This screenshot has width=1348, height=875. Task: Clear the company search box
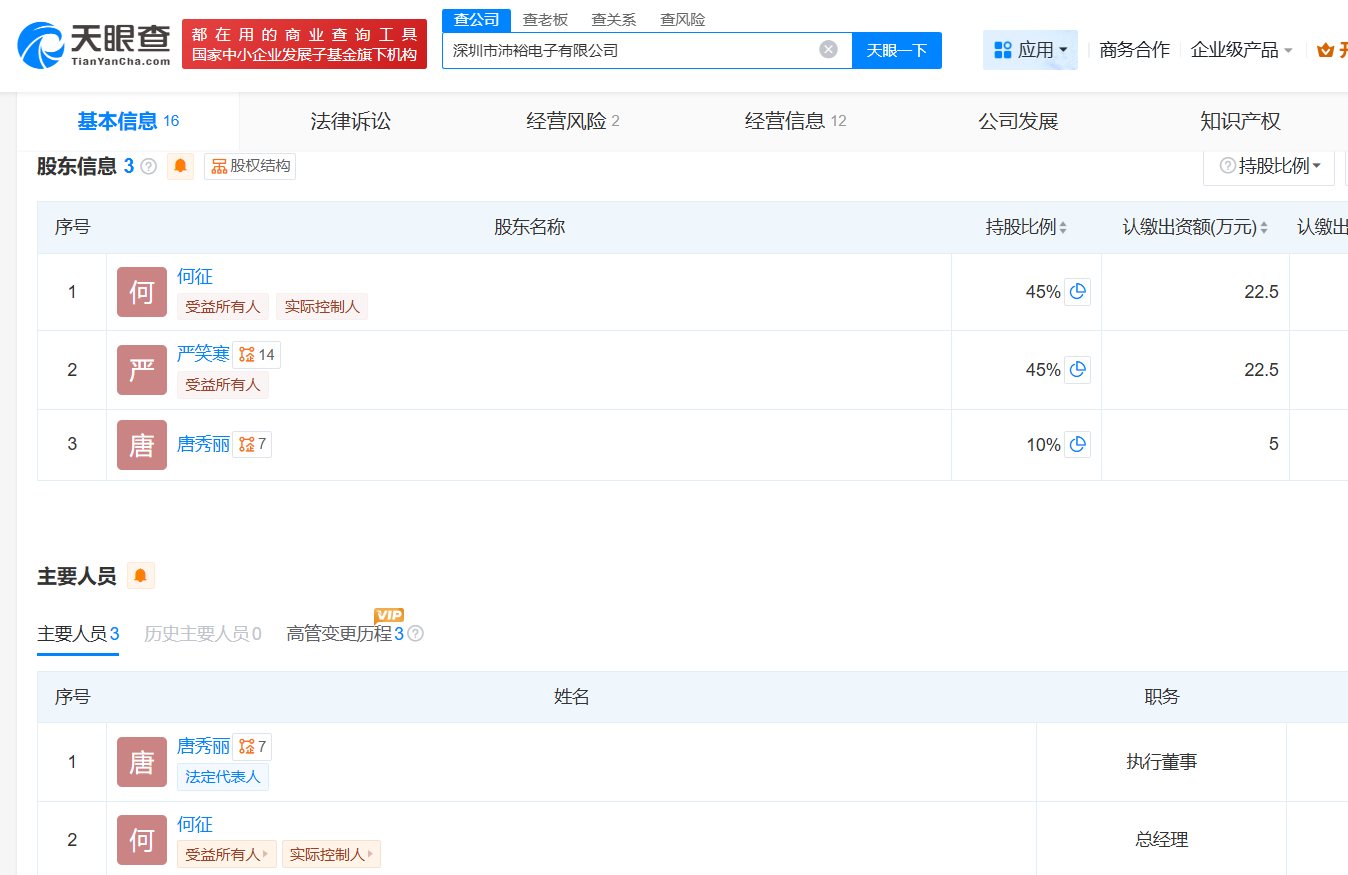[828, 50]
